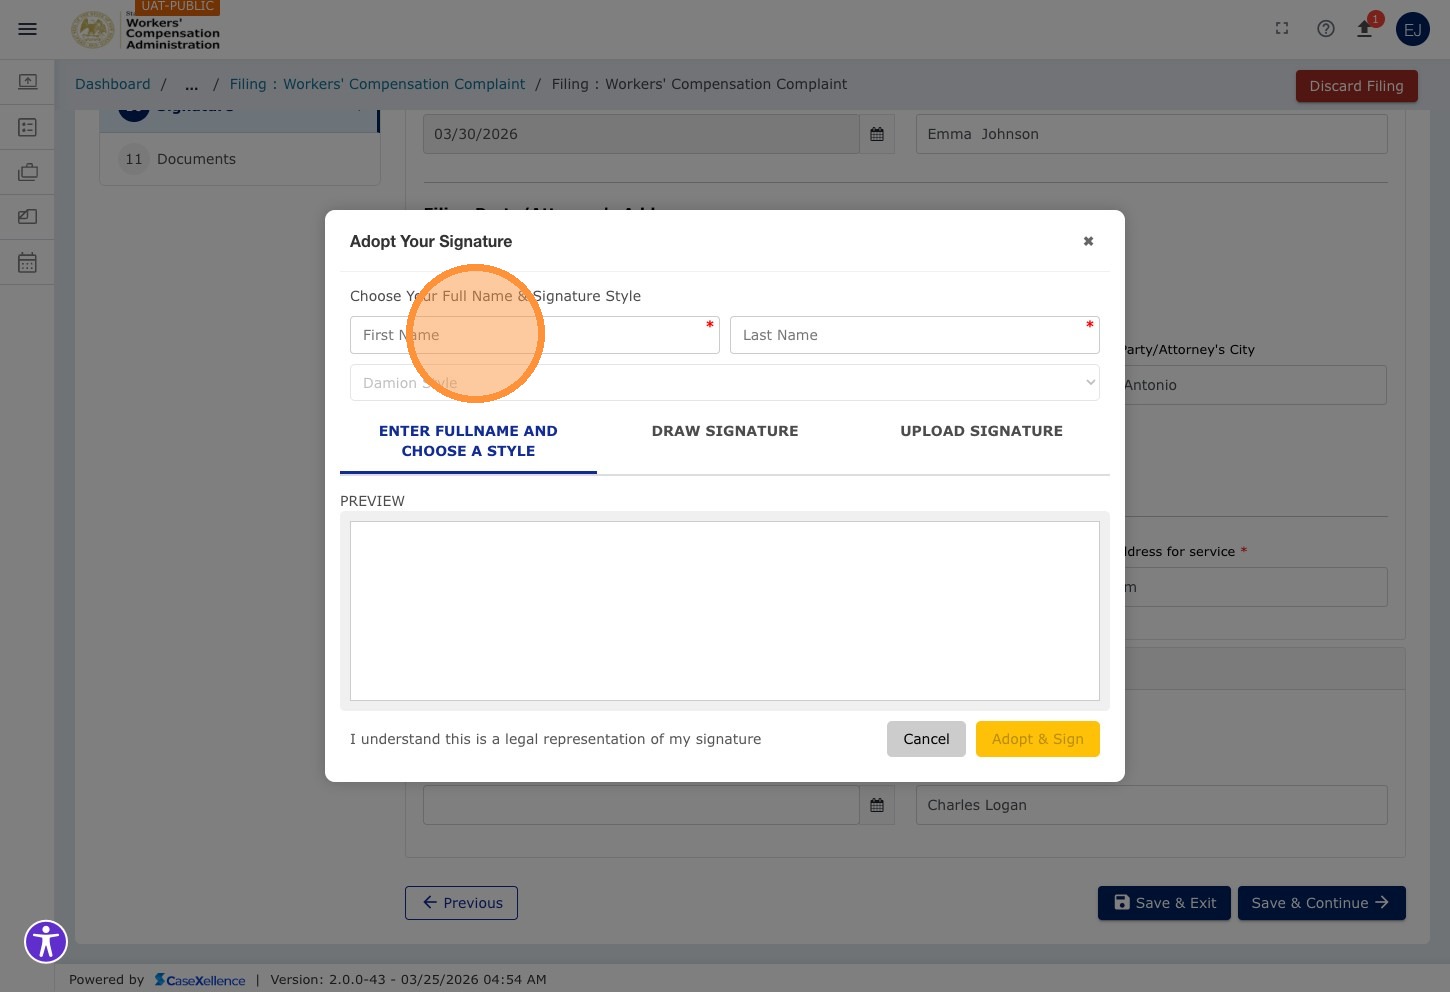This screenshot has width=1450, height=992.
Task: Open the help question mark icon
Action: click(1326, 29)
